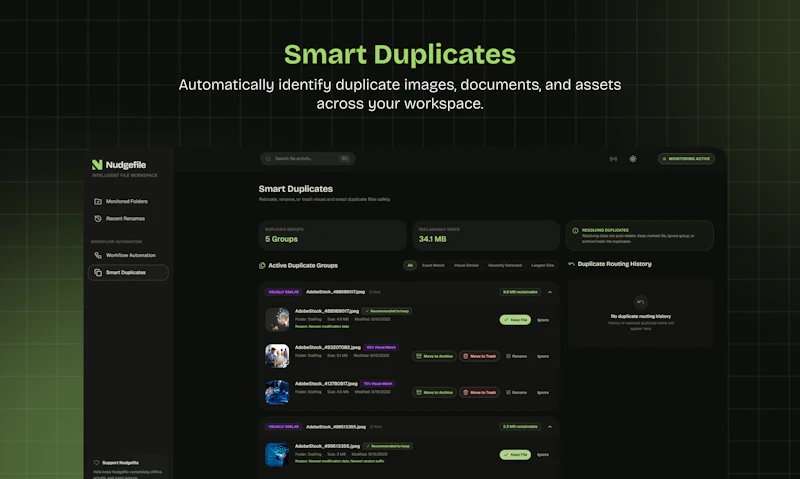
Task: Filter by Exact Match
Action: pyautogui.click(x=433, y=265)
